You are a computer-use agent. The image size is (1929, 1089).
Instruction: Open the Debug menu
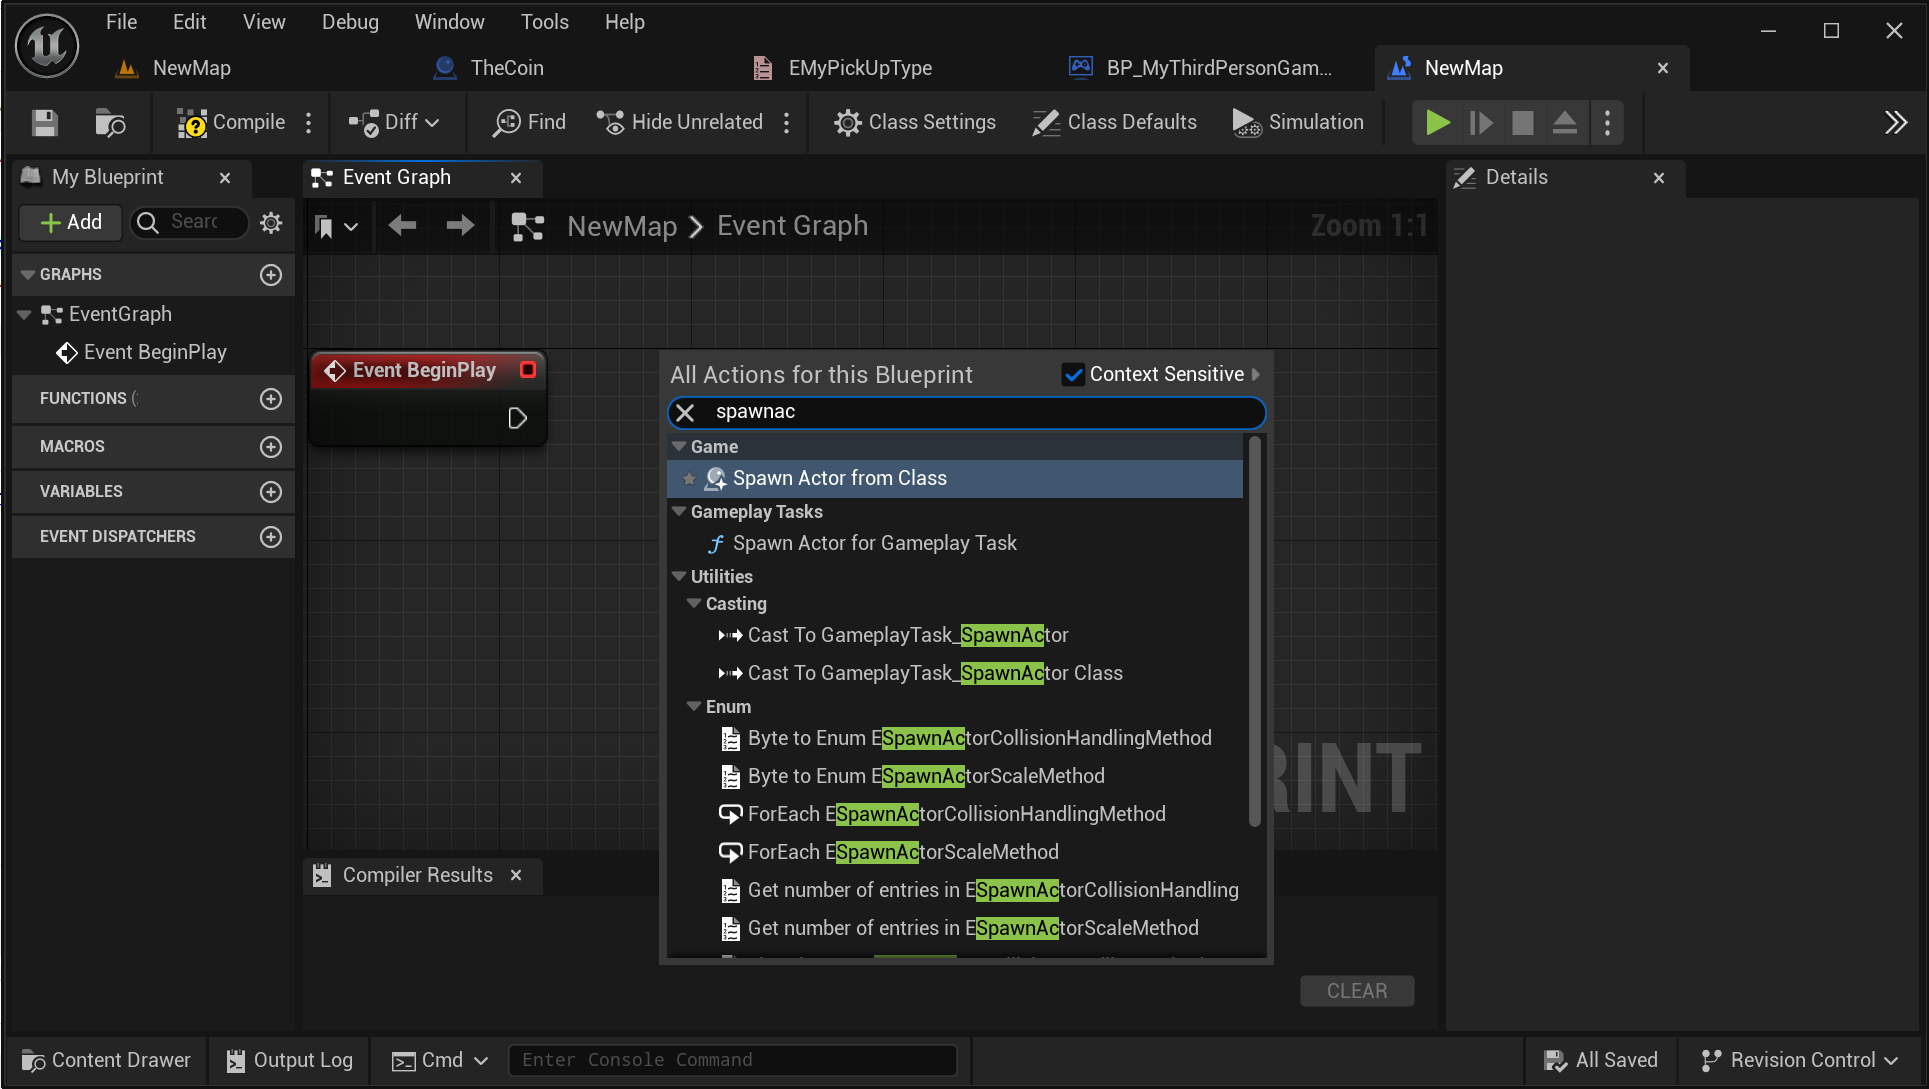(x=350, y=22)
